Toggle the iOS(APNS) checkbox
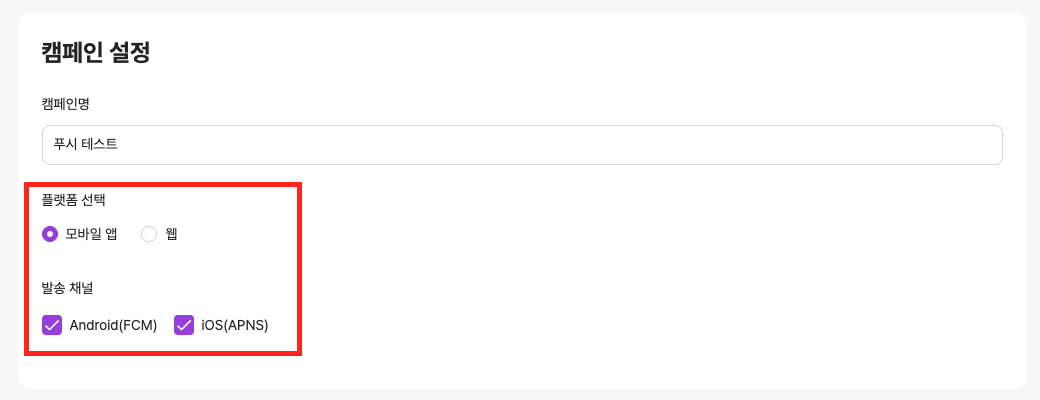Image resolution: width=1040 pixels, height=400 pixels. click(x=184, y=325)
